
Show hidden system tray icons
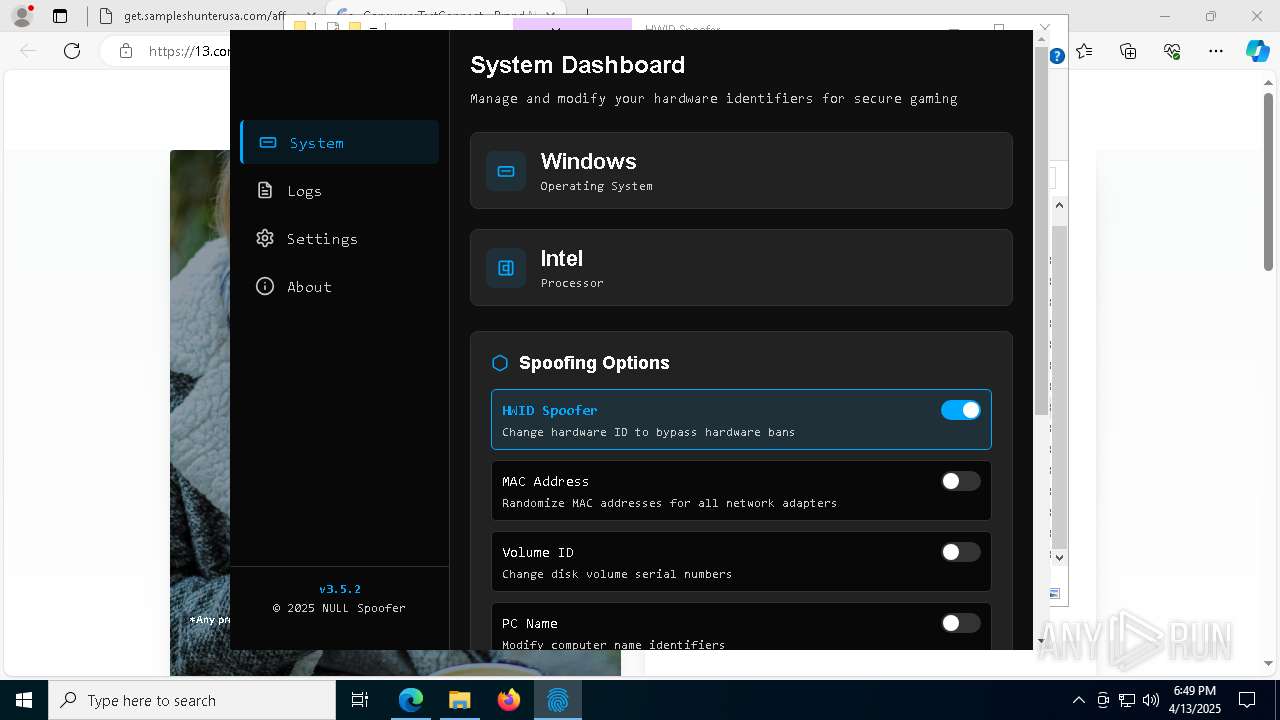(1078, 700)
